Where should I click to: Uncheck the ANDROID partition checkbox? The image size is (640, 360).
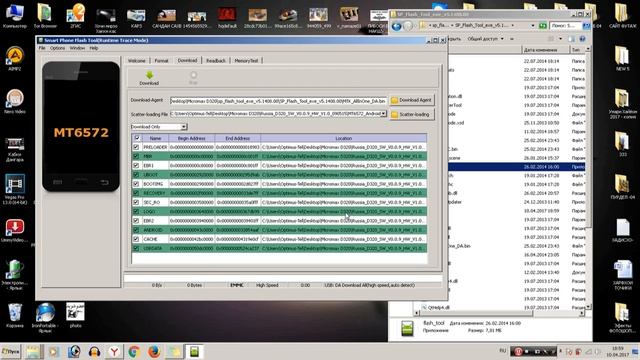pos(136,230)
